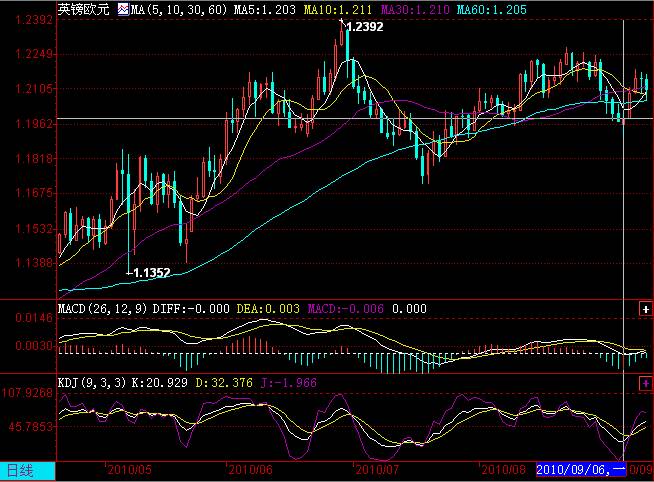The height and width of the screenshot is (482, 654).
Task: Click the MA indicator chart icon
Action: [123, 9]
